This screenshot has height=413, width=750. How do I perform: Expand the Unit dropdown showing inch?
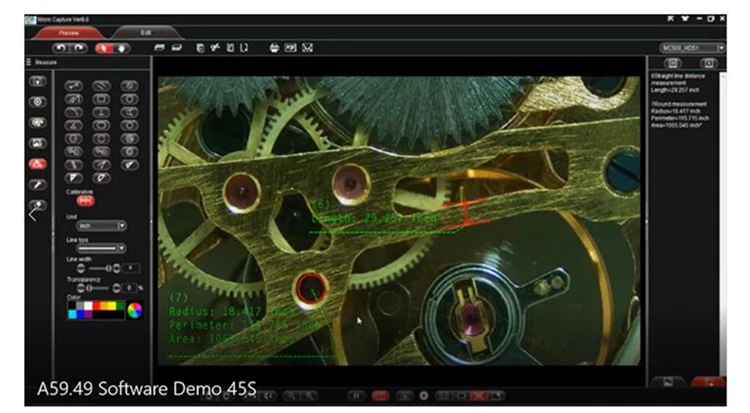[101, 226]
